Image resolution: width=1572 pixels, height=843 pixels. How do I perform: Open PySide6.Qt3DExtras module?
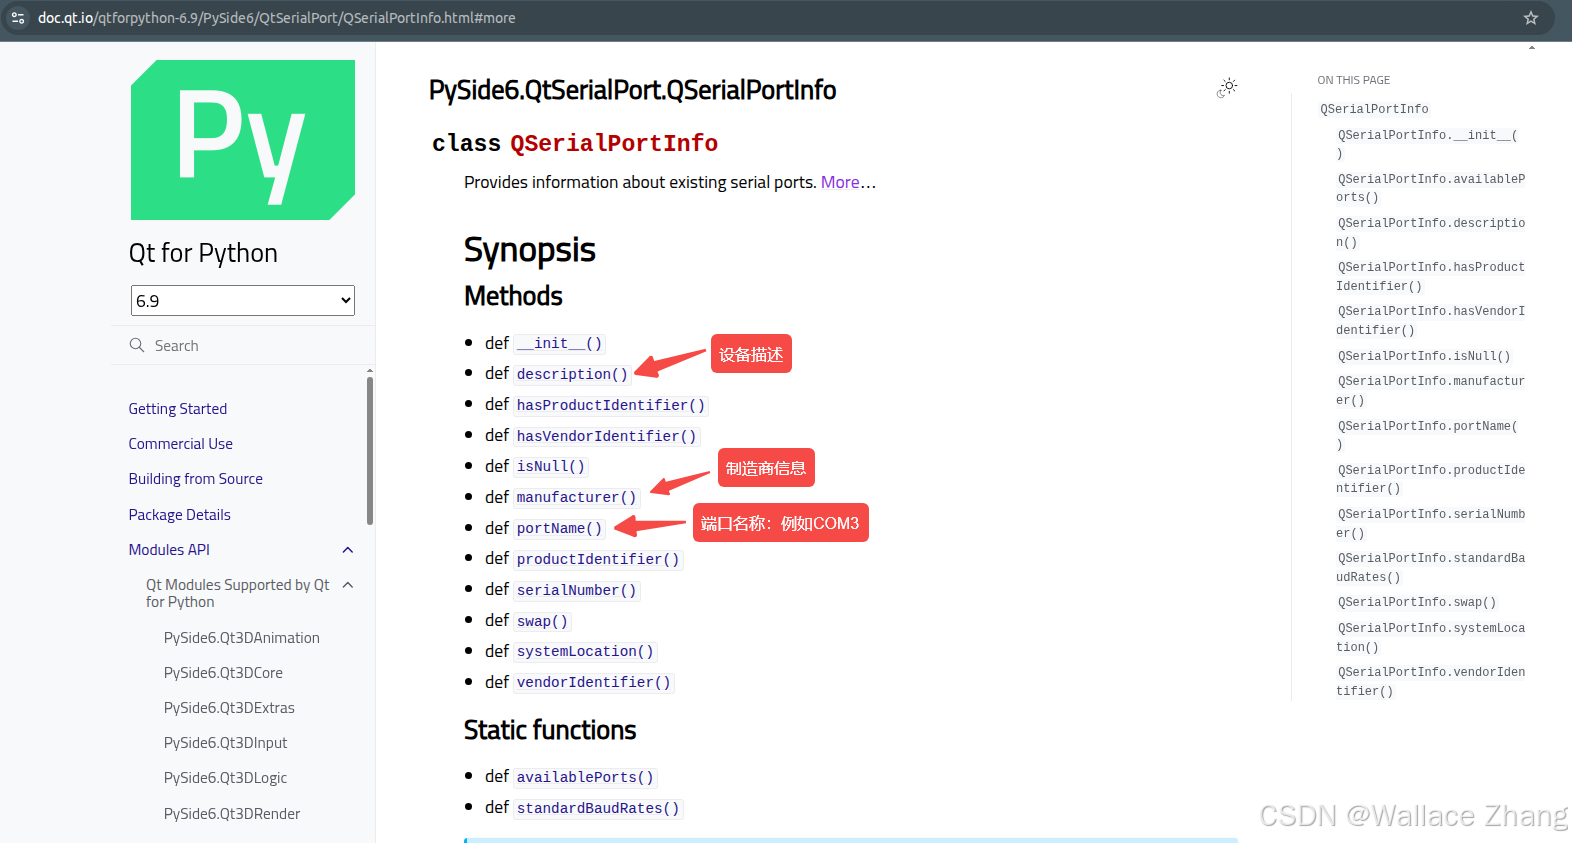pyautogui.click(x=229, y=707)
